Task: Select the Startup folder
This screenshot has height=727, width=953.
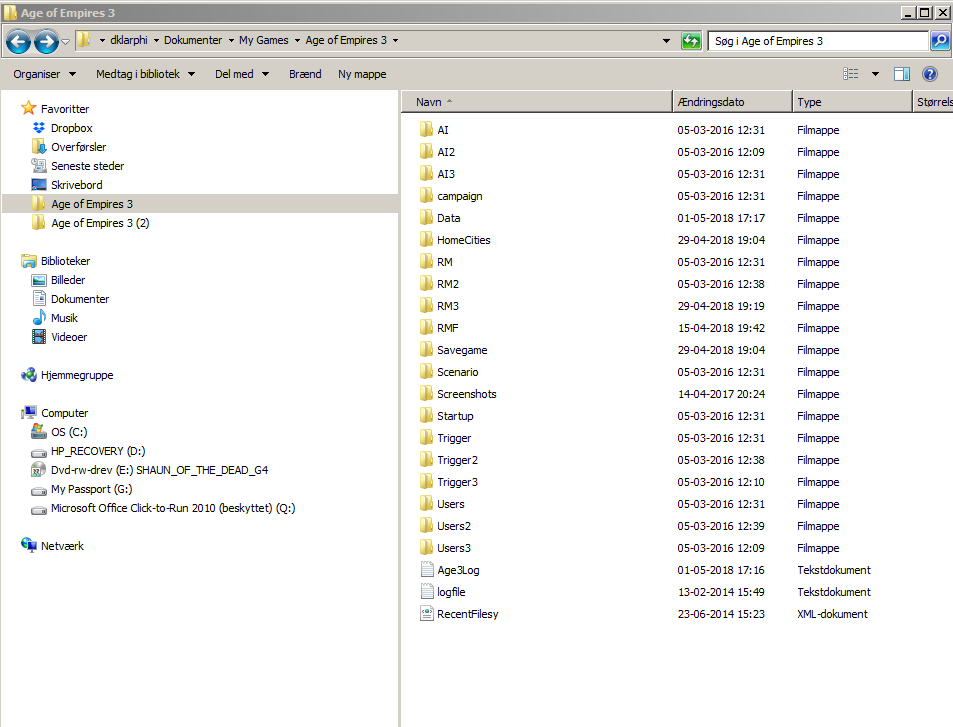Action: pyautogui.click(x=455, y=416)
